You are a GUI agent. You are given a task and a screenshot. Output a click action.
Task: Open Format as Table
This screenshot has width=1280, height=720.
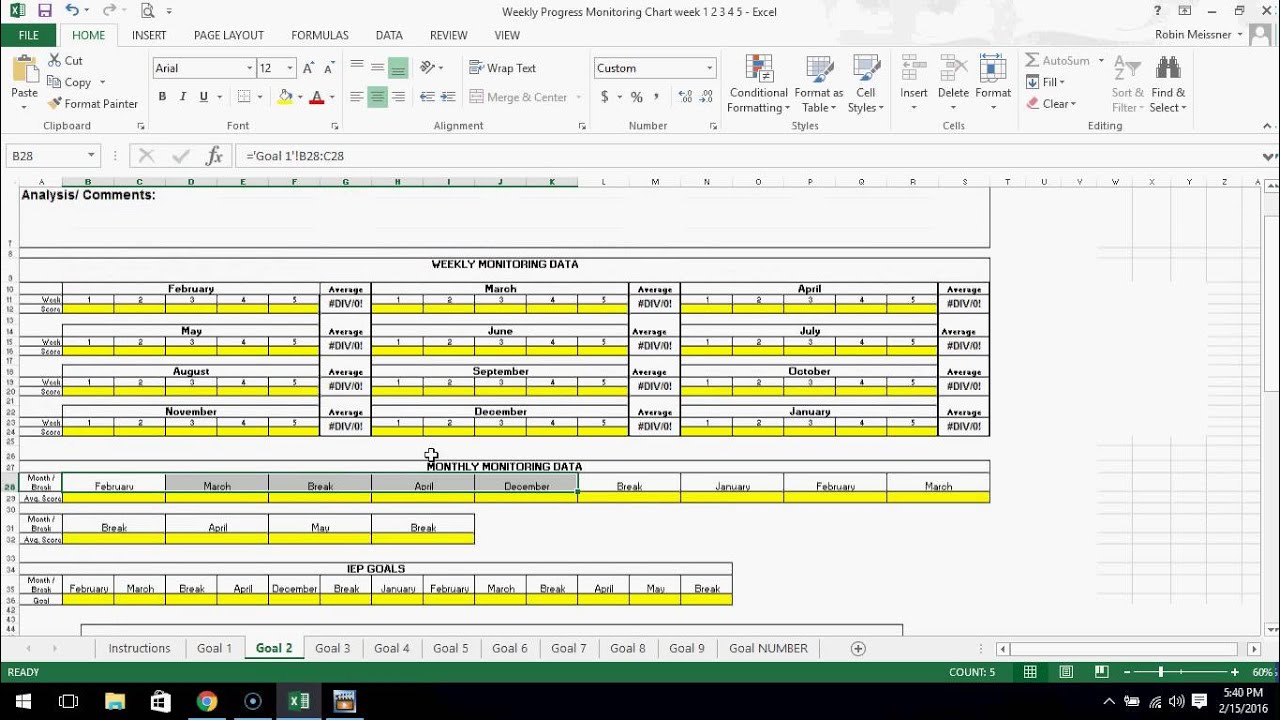[x=819, y=84]
